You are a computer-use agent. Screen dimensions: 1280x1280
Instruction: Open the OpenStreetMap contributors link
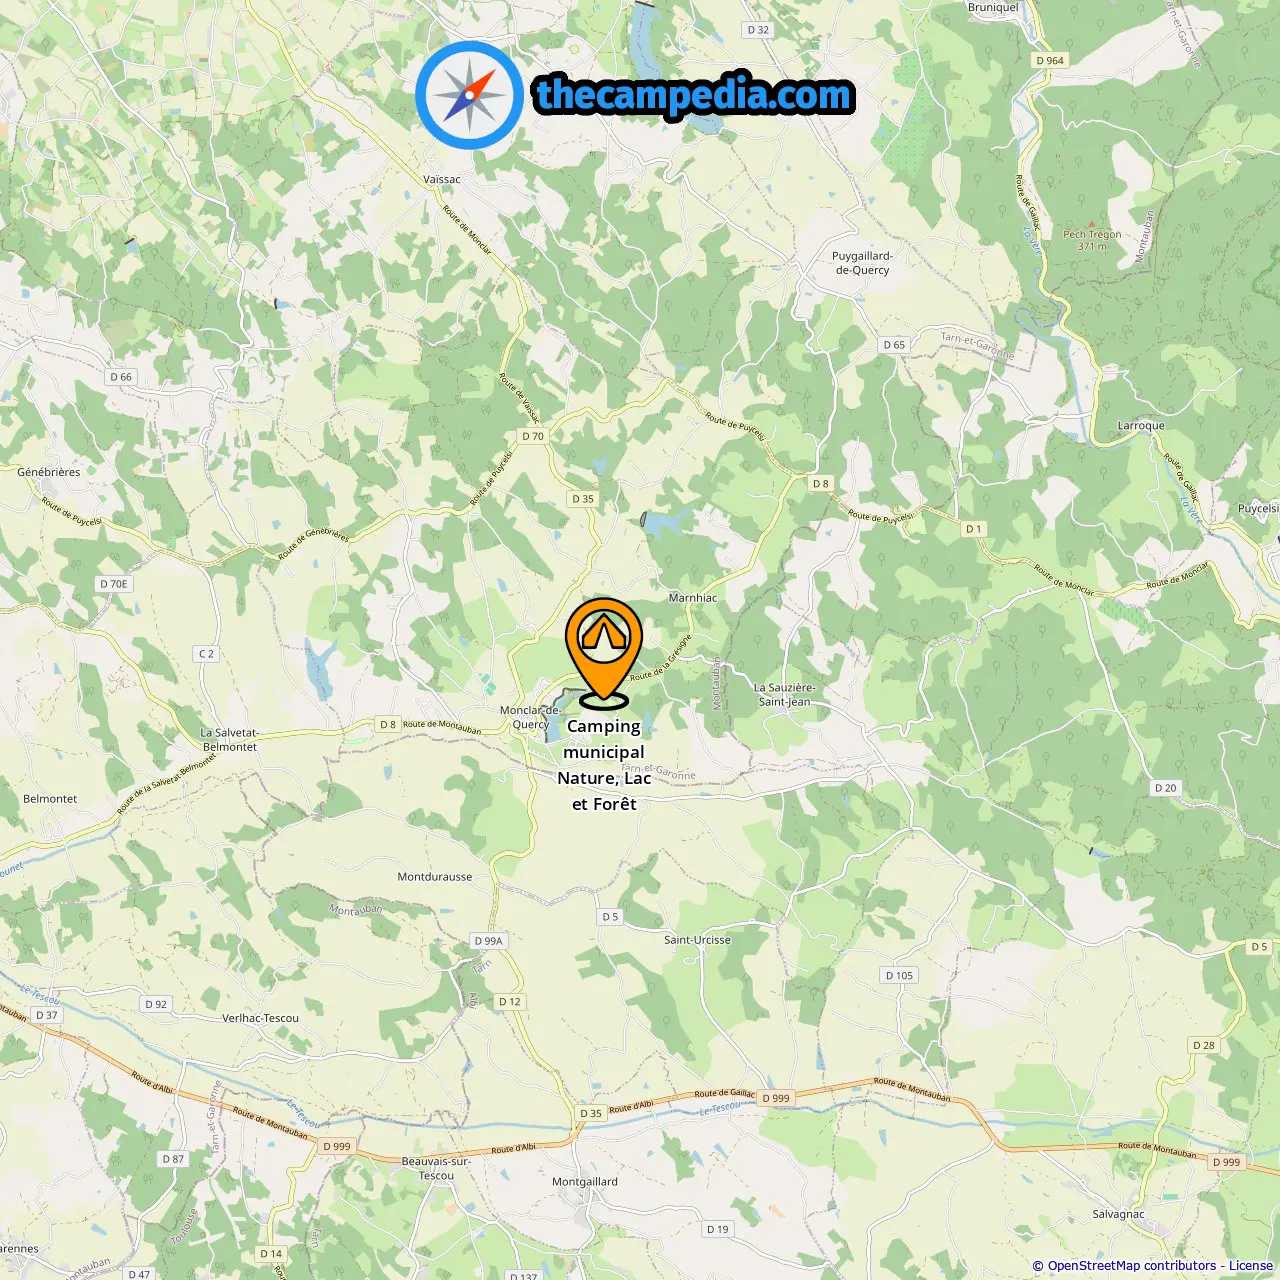pos(1132,1266)
